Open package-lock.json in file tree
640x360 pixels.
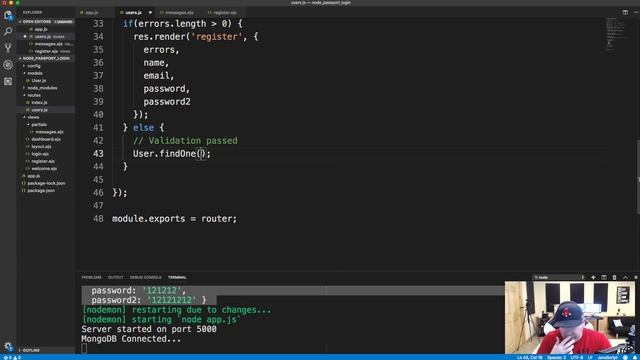pyautogui.click(x=46, y=183)
